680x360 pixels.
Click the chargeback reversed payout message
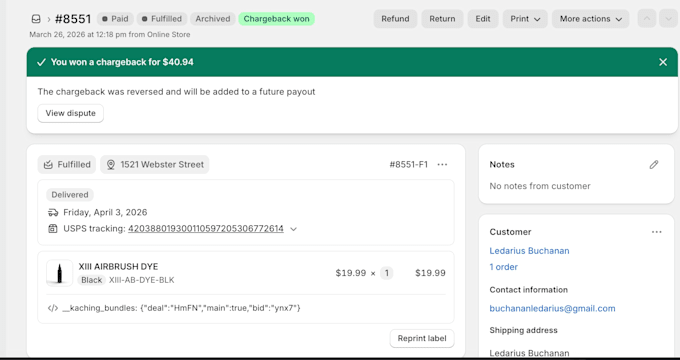click(x=177, y=92)
